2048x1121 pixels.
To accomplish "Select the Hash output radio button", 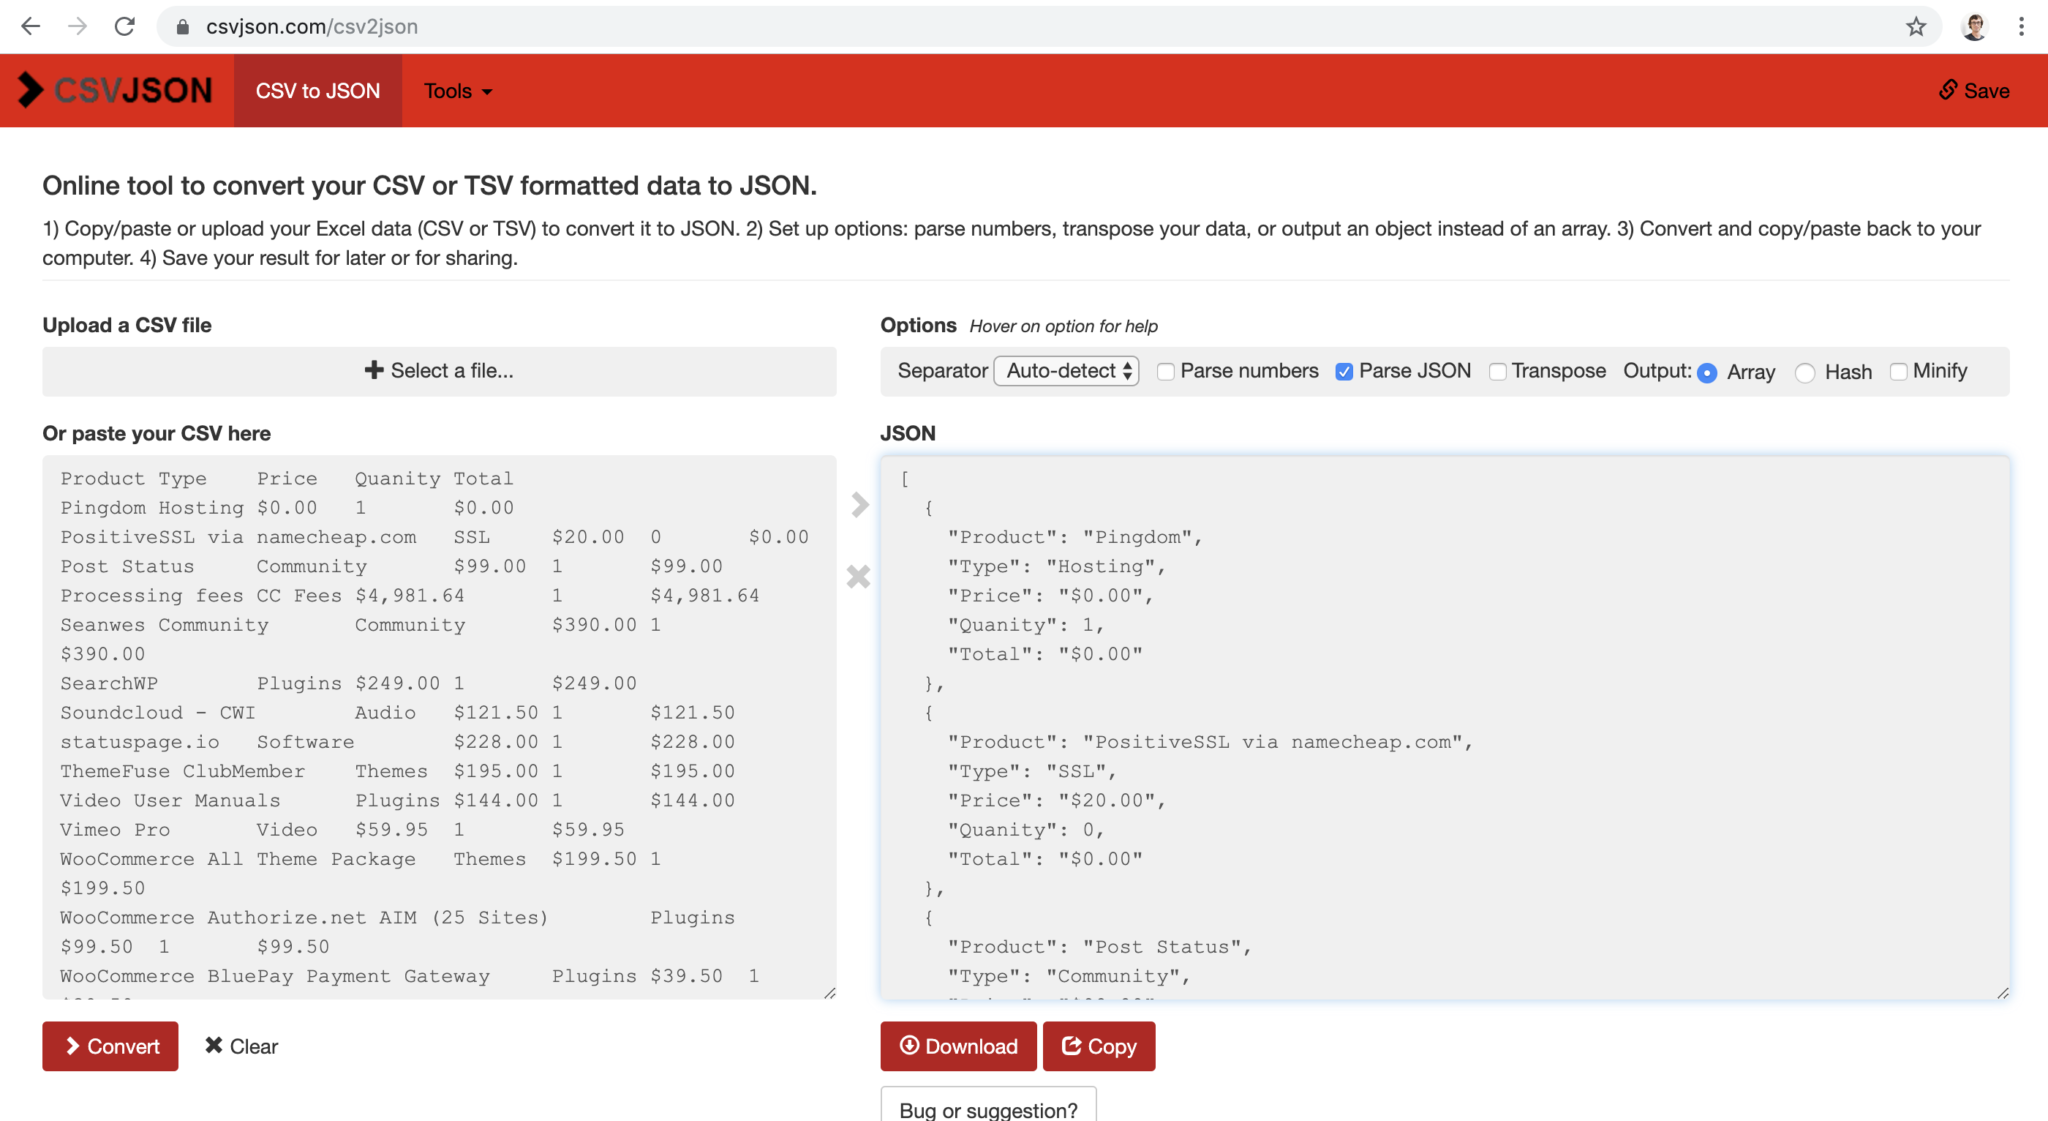I will point(1805,373).
